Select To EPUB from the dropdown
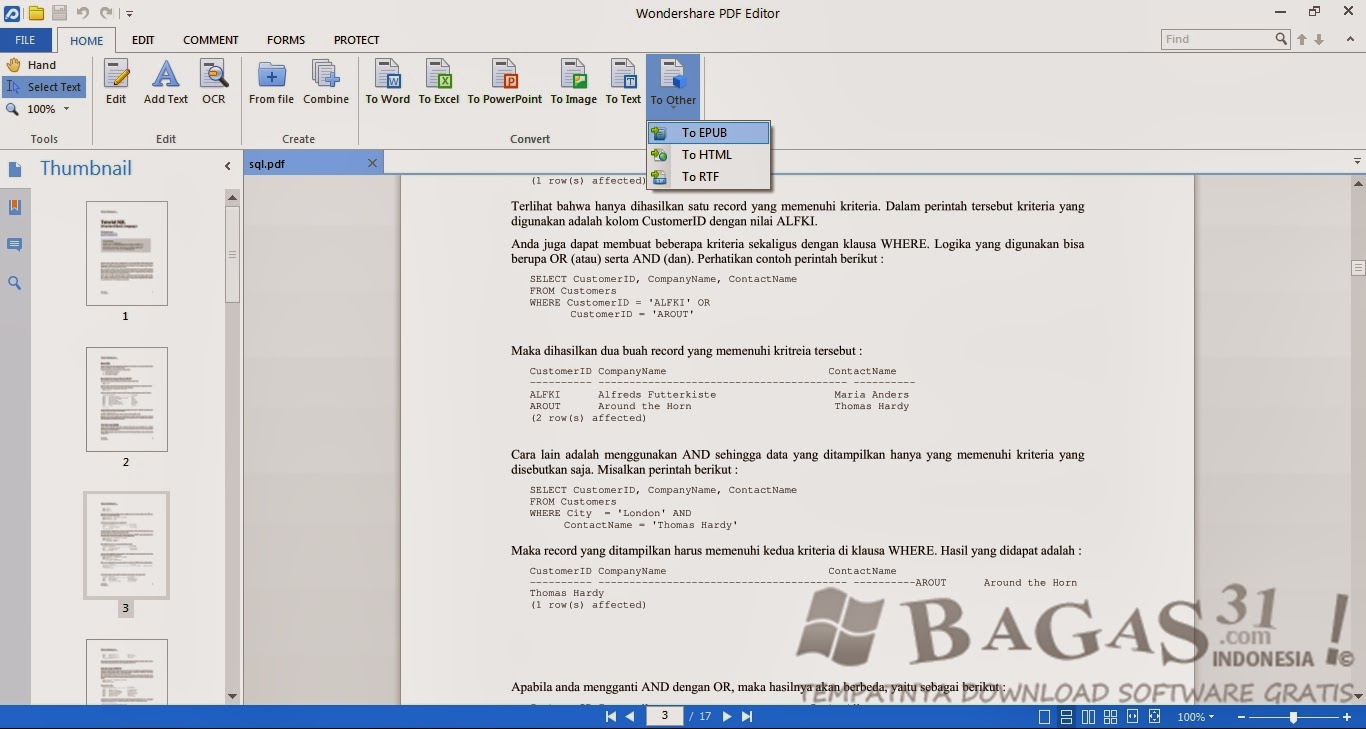 [x=709, y=133]
